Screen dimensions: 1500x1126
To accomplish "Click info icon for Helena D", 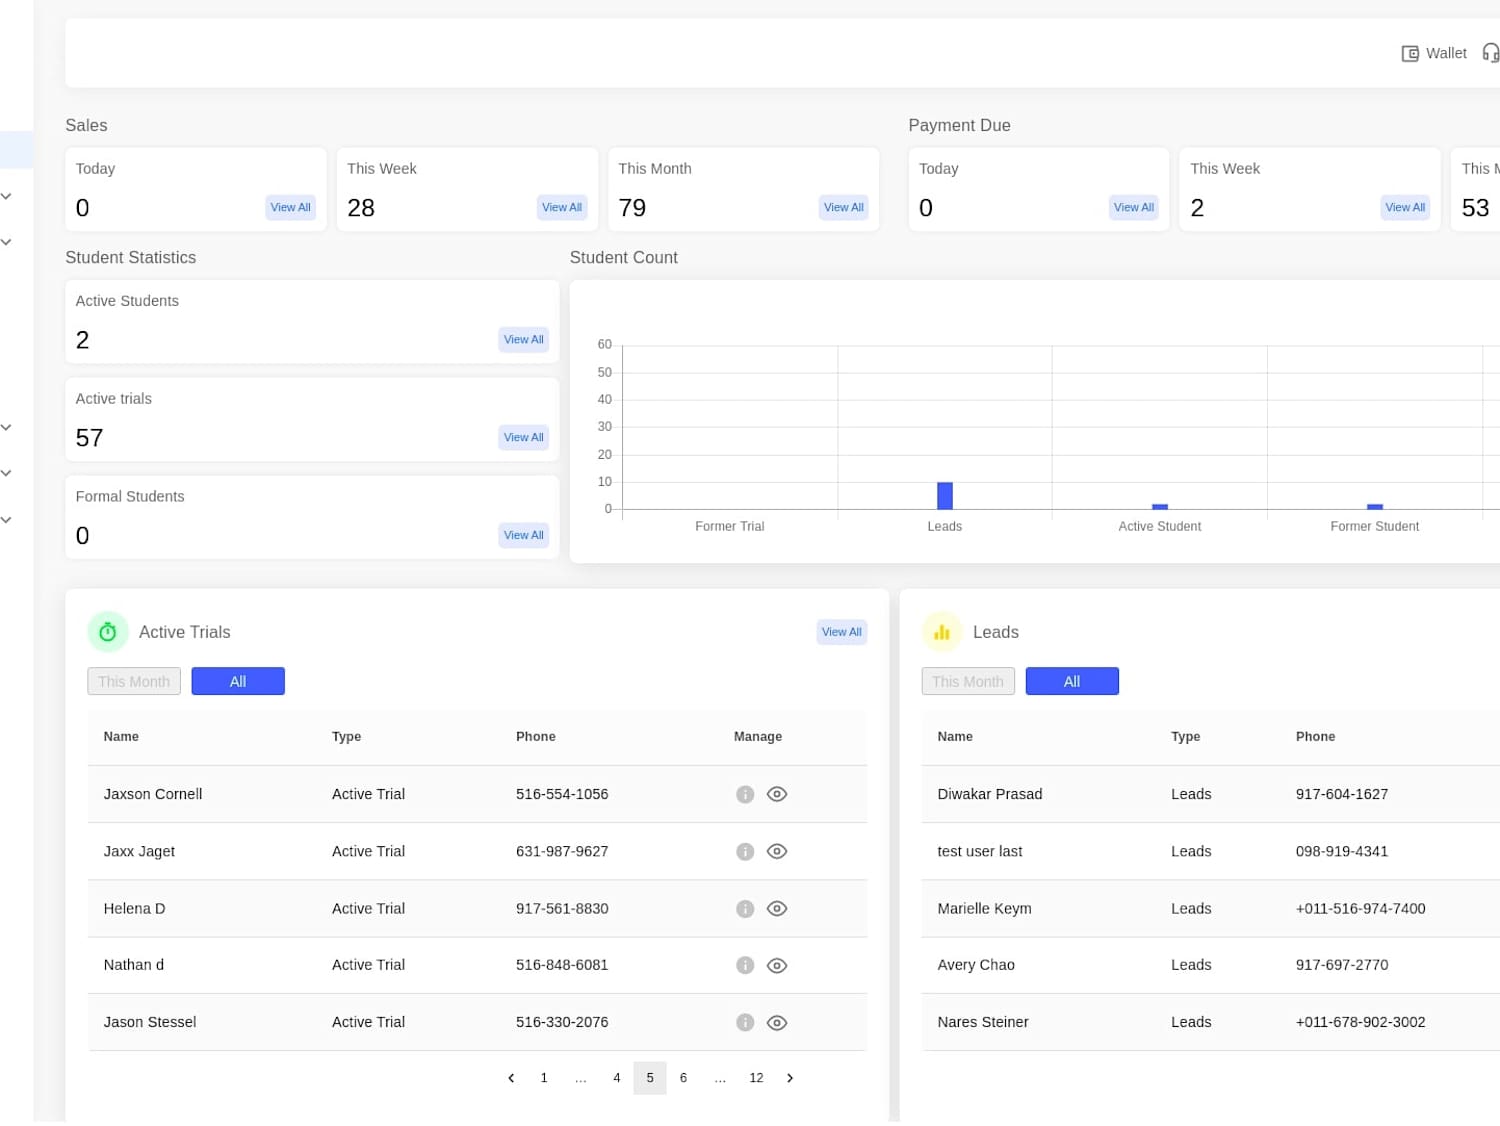I will point(745,909).
